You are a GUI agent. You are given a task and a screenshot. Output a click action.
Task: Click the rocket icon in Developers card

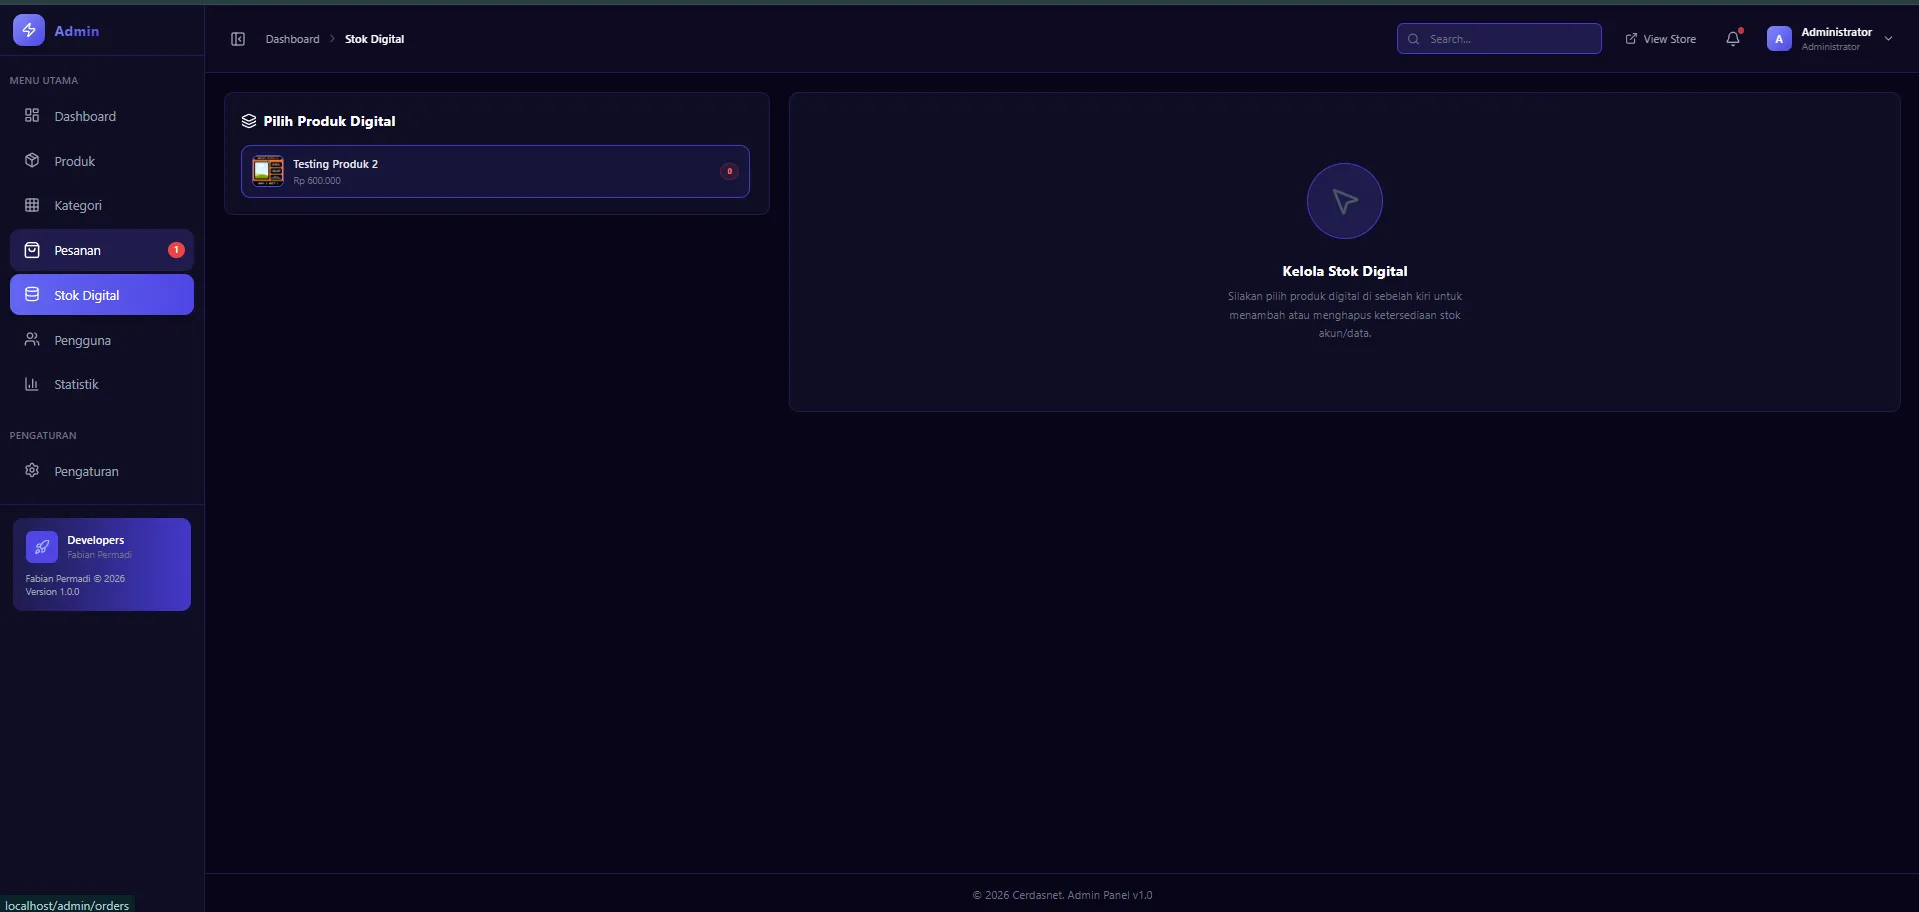click(41, 547)
